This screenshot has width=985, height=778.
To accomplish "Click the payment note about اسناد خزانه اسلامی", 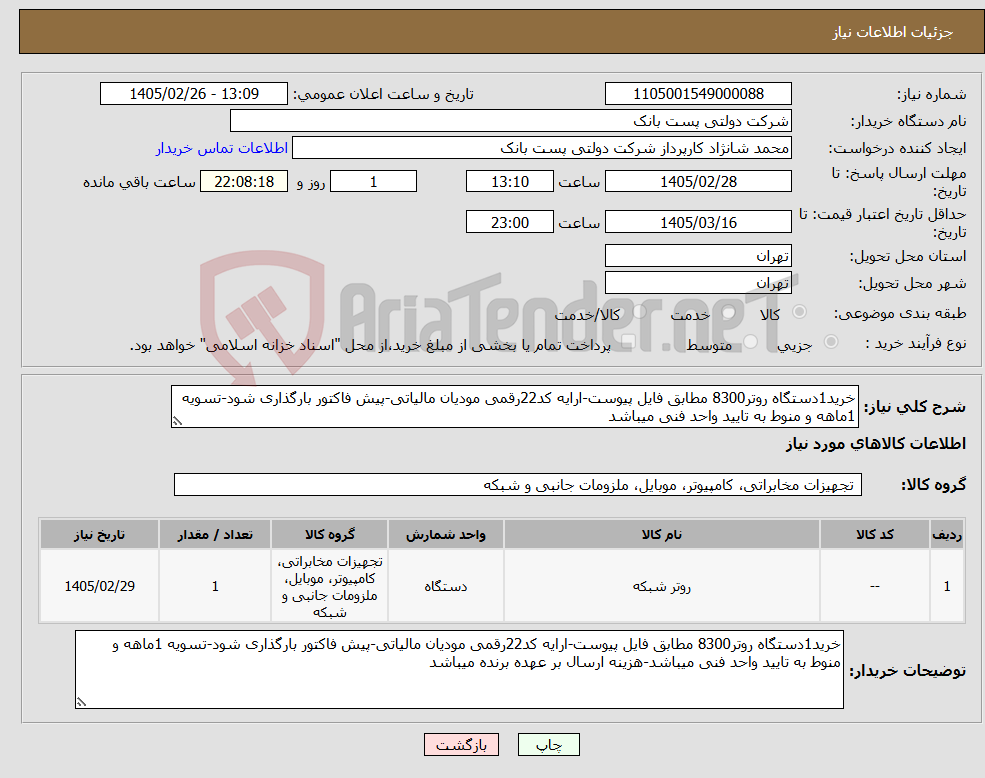I will coord(370,345).
